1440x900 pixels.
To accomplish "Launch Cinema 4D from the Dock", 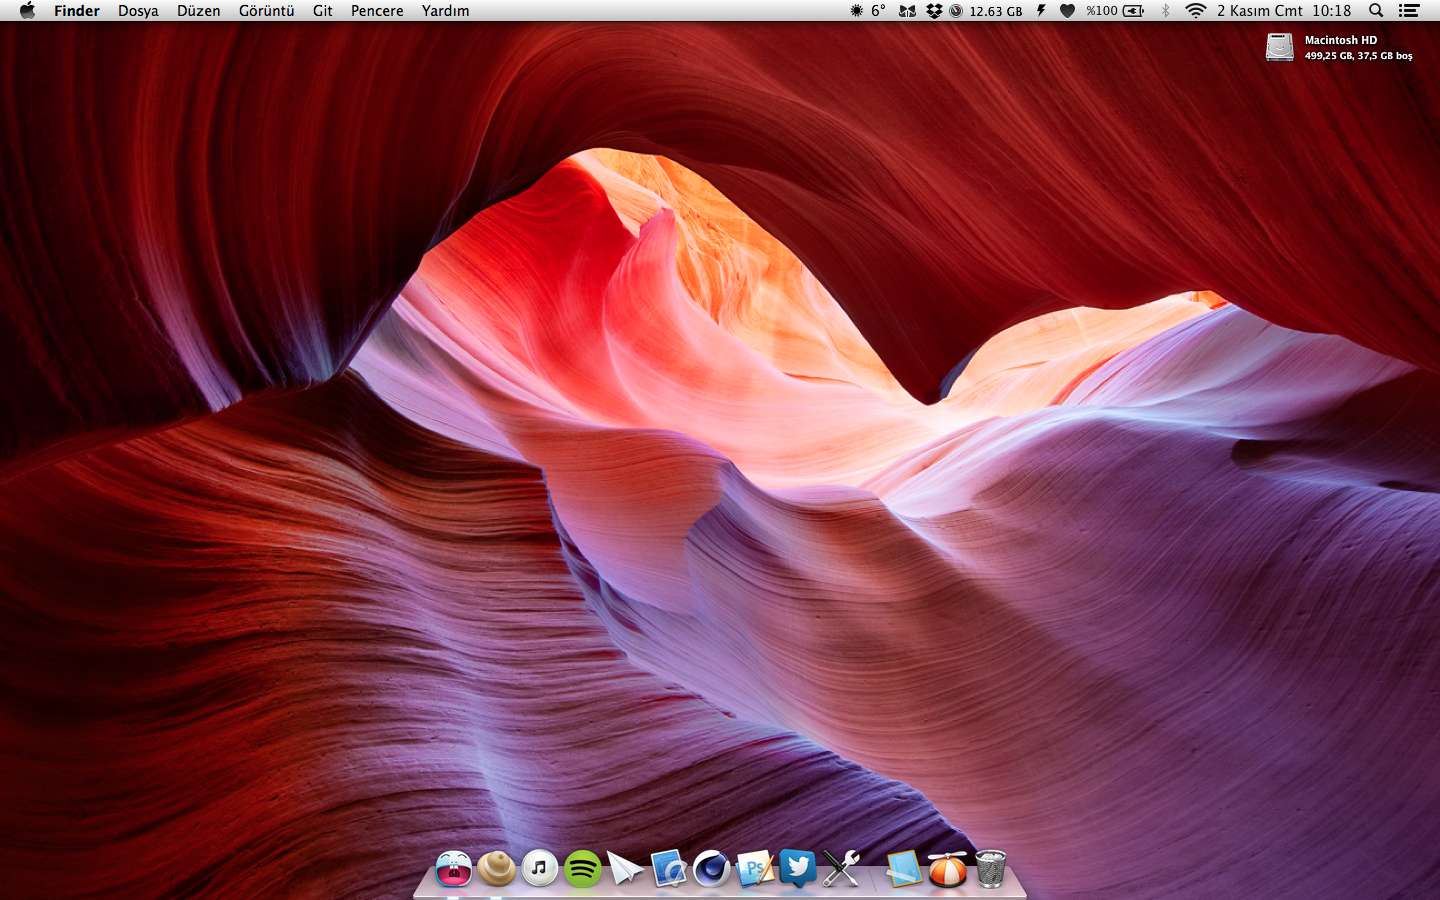I will point(712,868).
